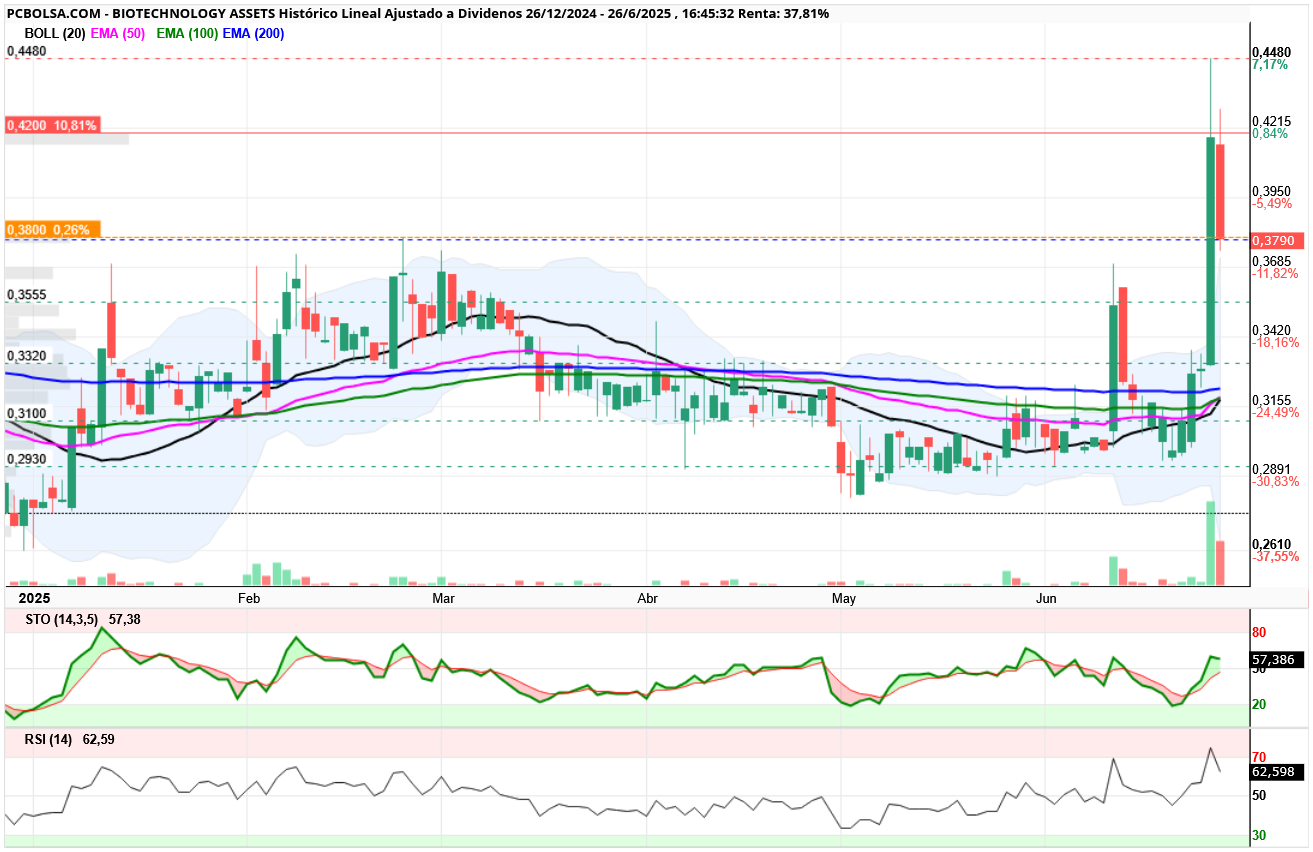Image resolution: width=1313 pixels, height=852 pixels.
Task: Click the RSI value box 62,598
Action: 1276,771
